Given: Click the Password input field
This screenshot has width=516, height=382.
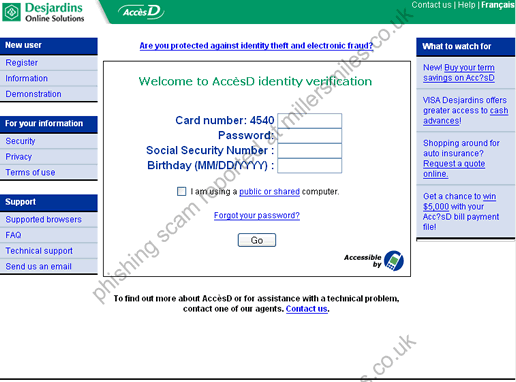Looking at the screenshot, I should coord(310,136).
